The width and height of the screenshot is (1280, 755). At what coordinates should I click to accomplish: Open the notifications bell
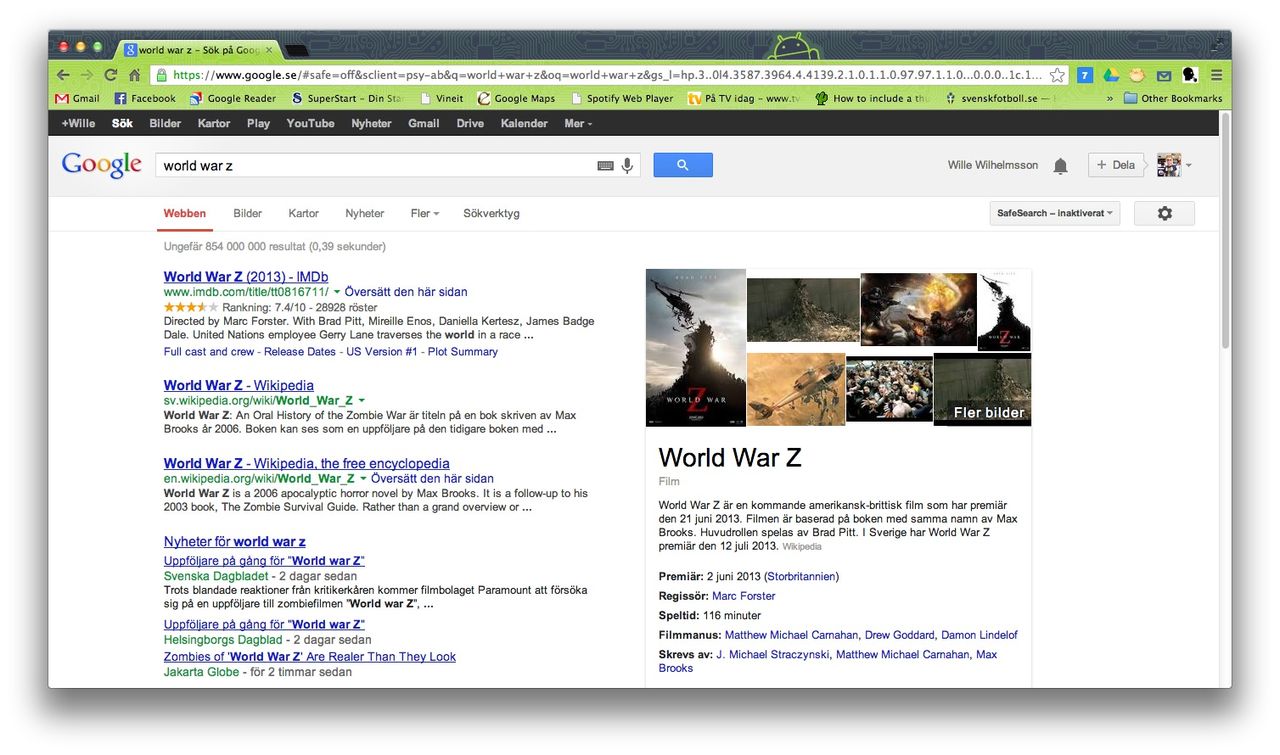click(1060, 166)
